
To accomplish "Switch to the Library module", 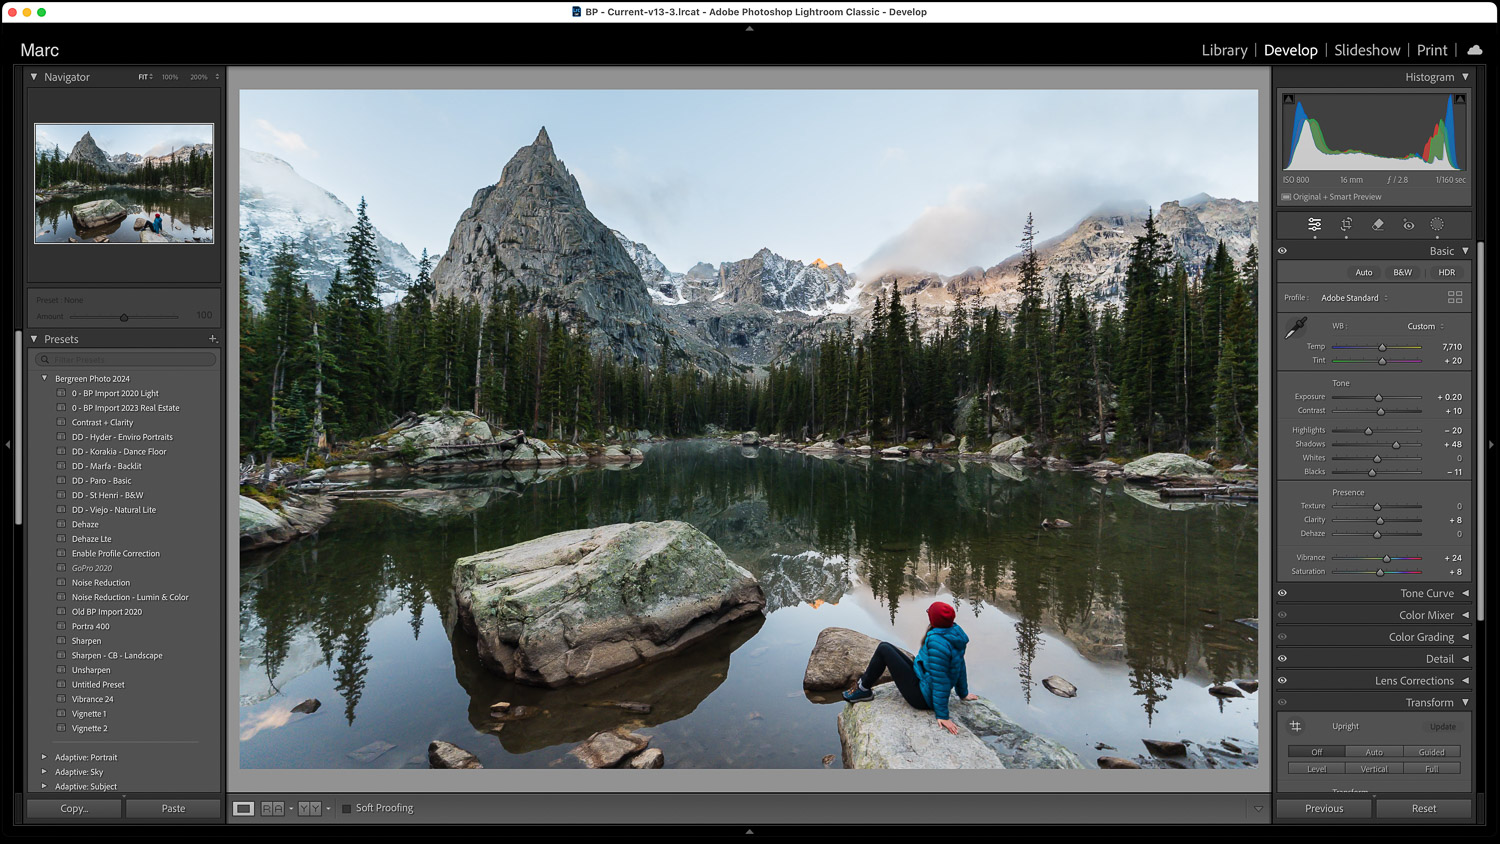I will [1224, 50].
